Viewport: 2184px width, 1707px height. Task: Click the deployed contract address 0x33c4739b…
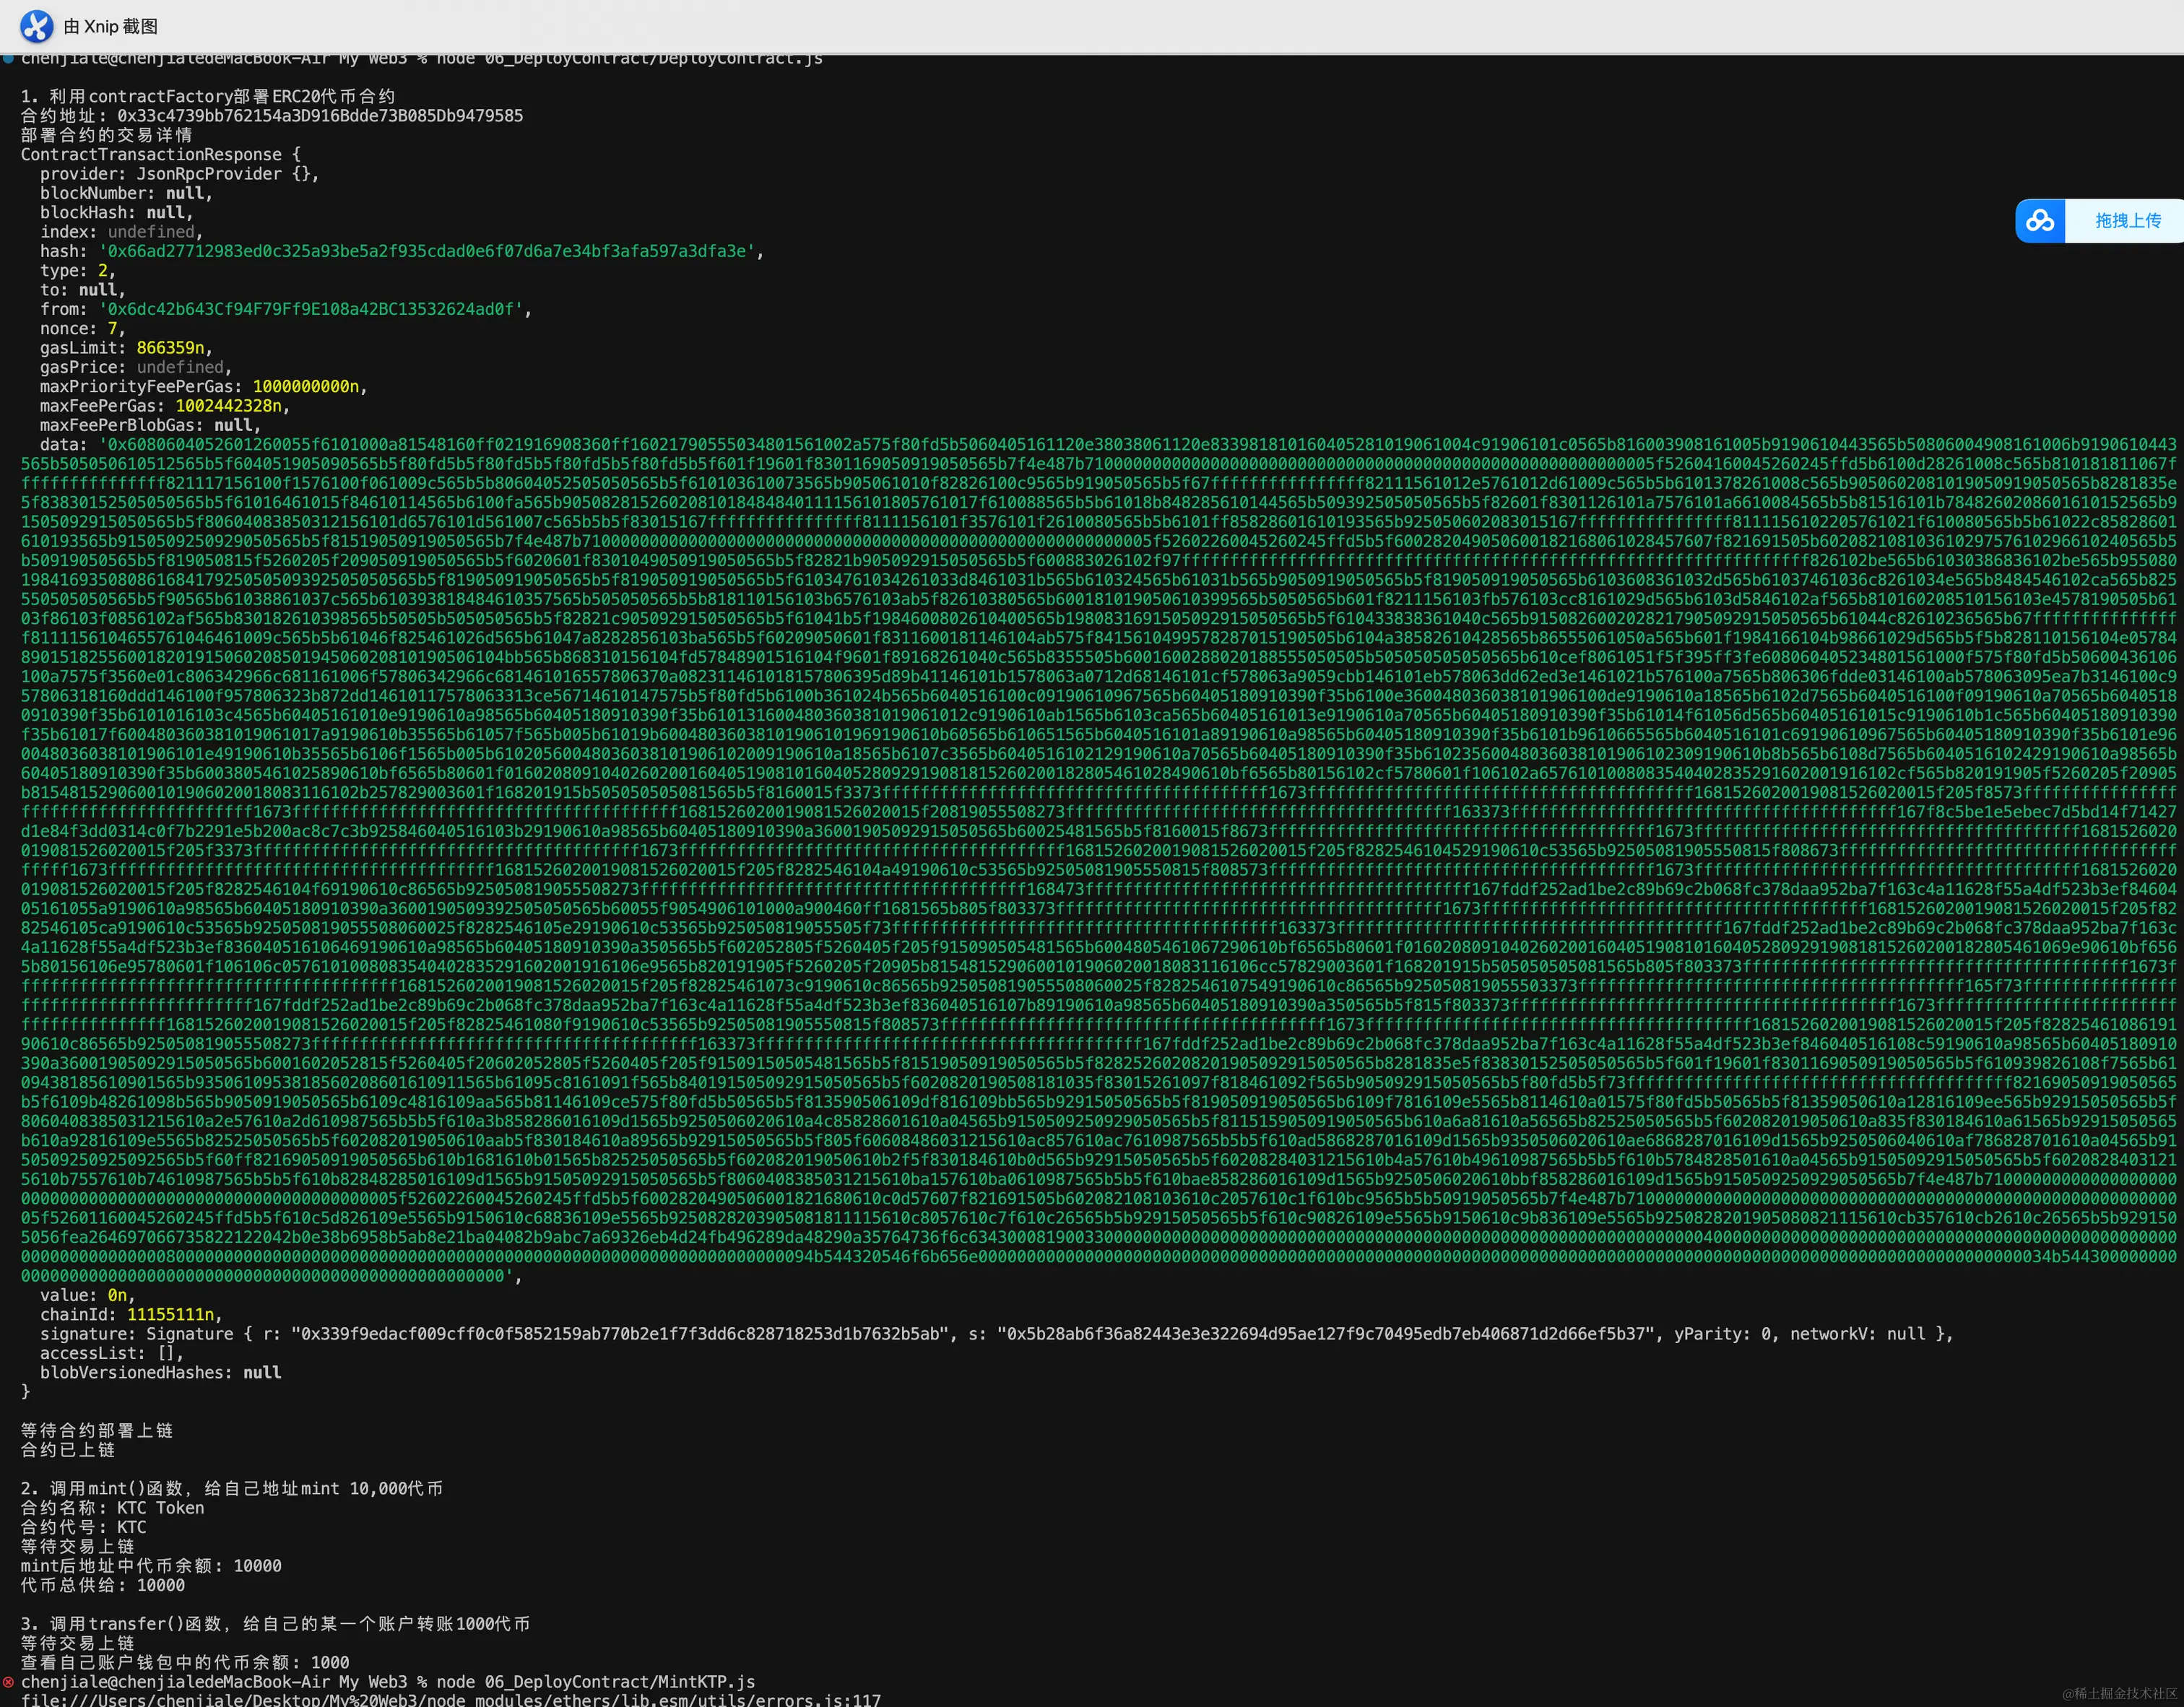(x=320, y=116)
